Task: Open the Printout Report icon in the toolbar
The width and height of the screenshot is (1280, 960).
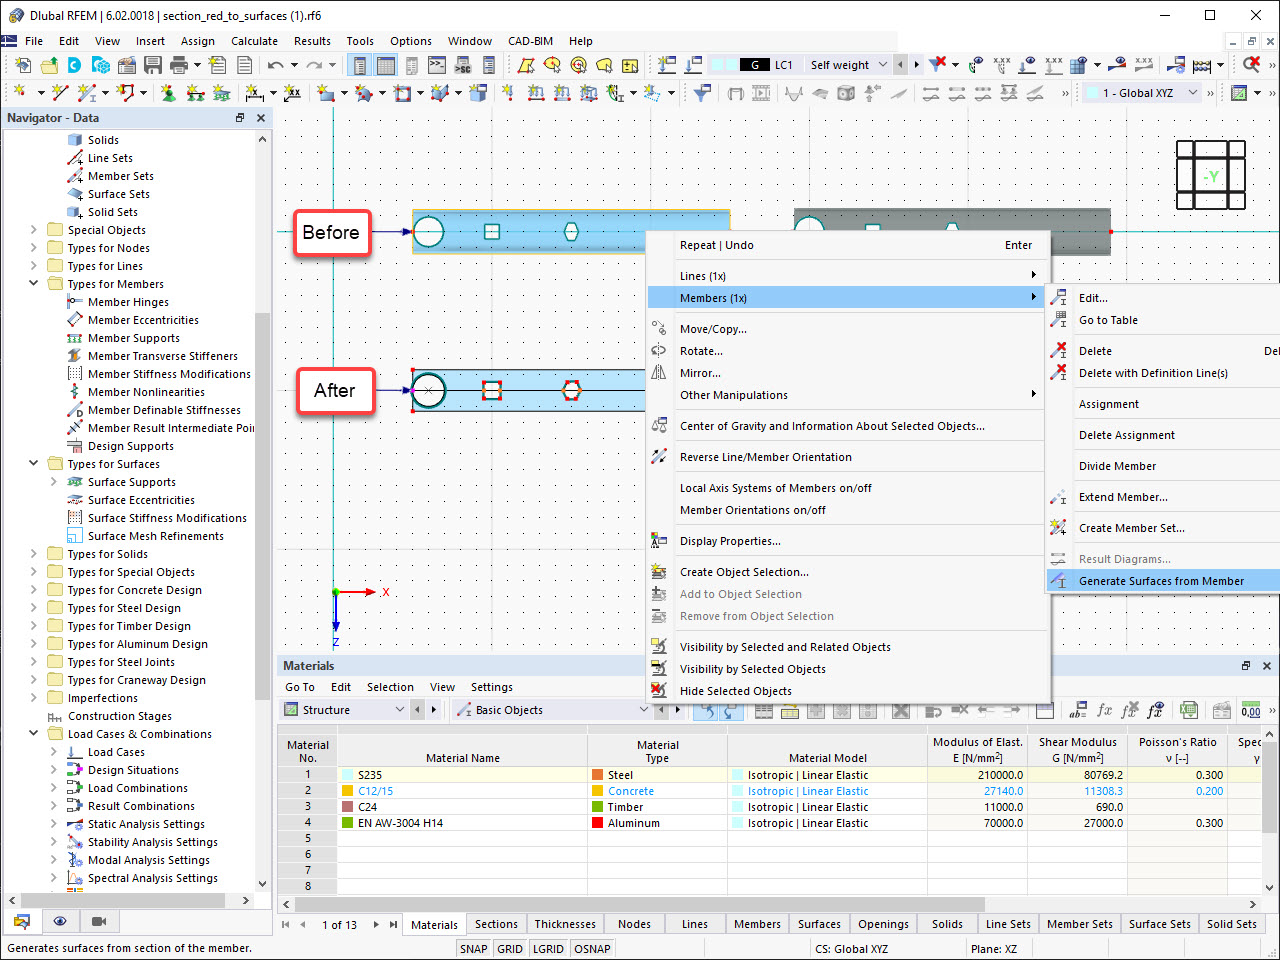Action: 244,63
